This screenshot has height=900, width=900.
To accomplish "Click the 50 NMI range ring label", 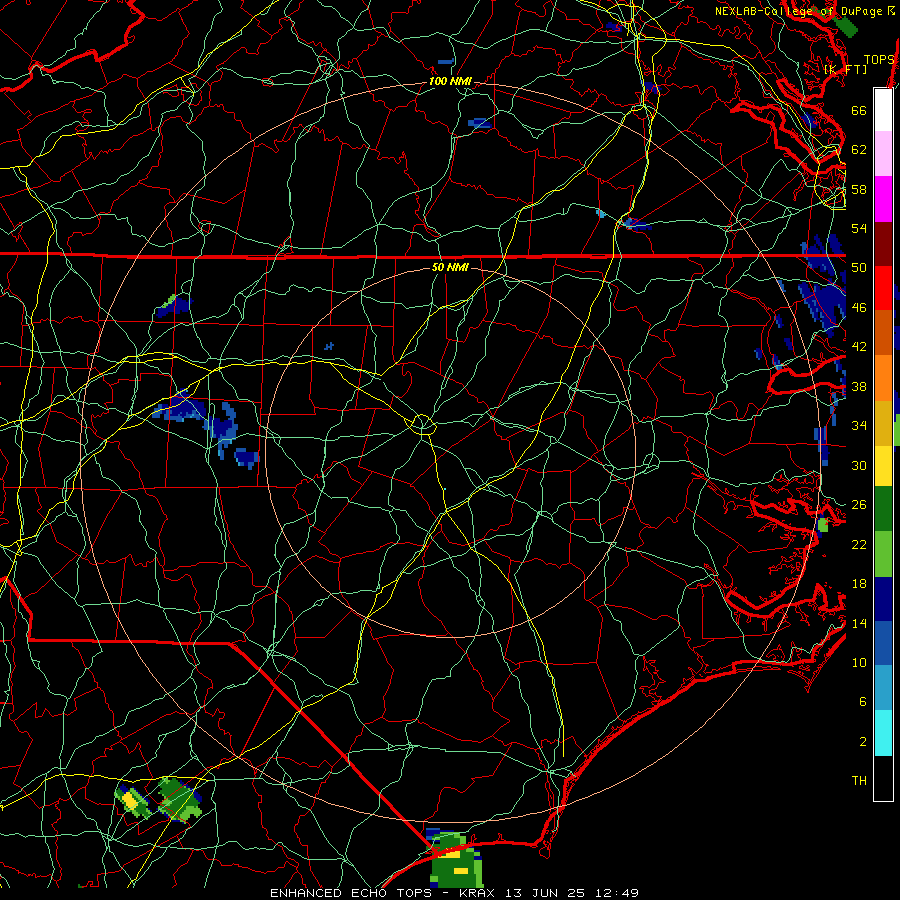I will (450, 267).
